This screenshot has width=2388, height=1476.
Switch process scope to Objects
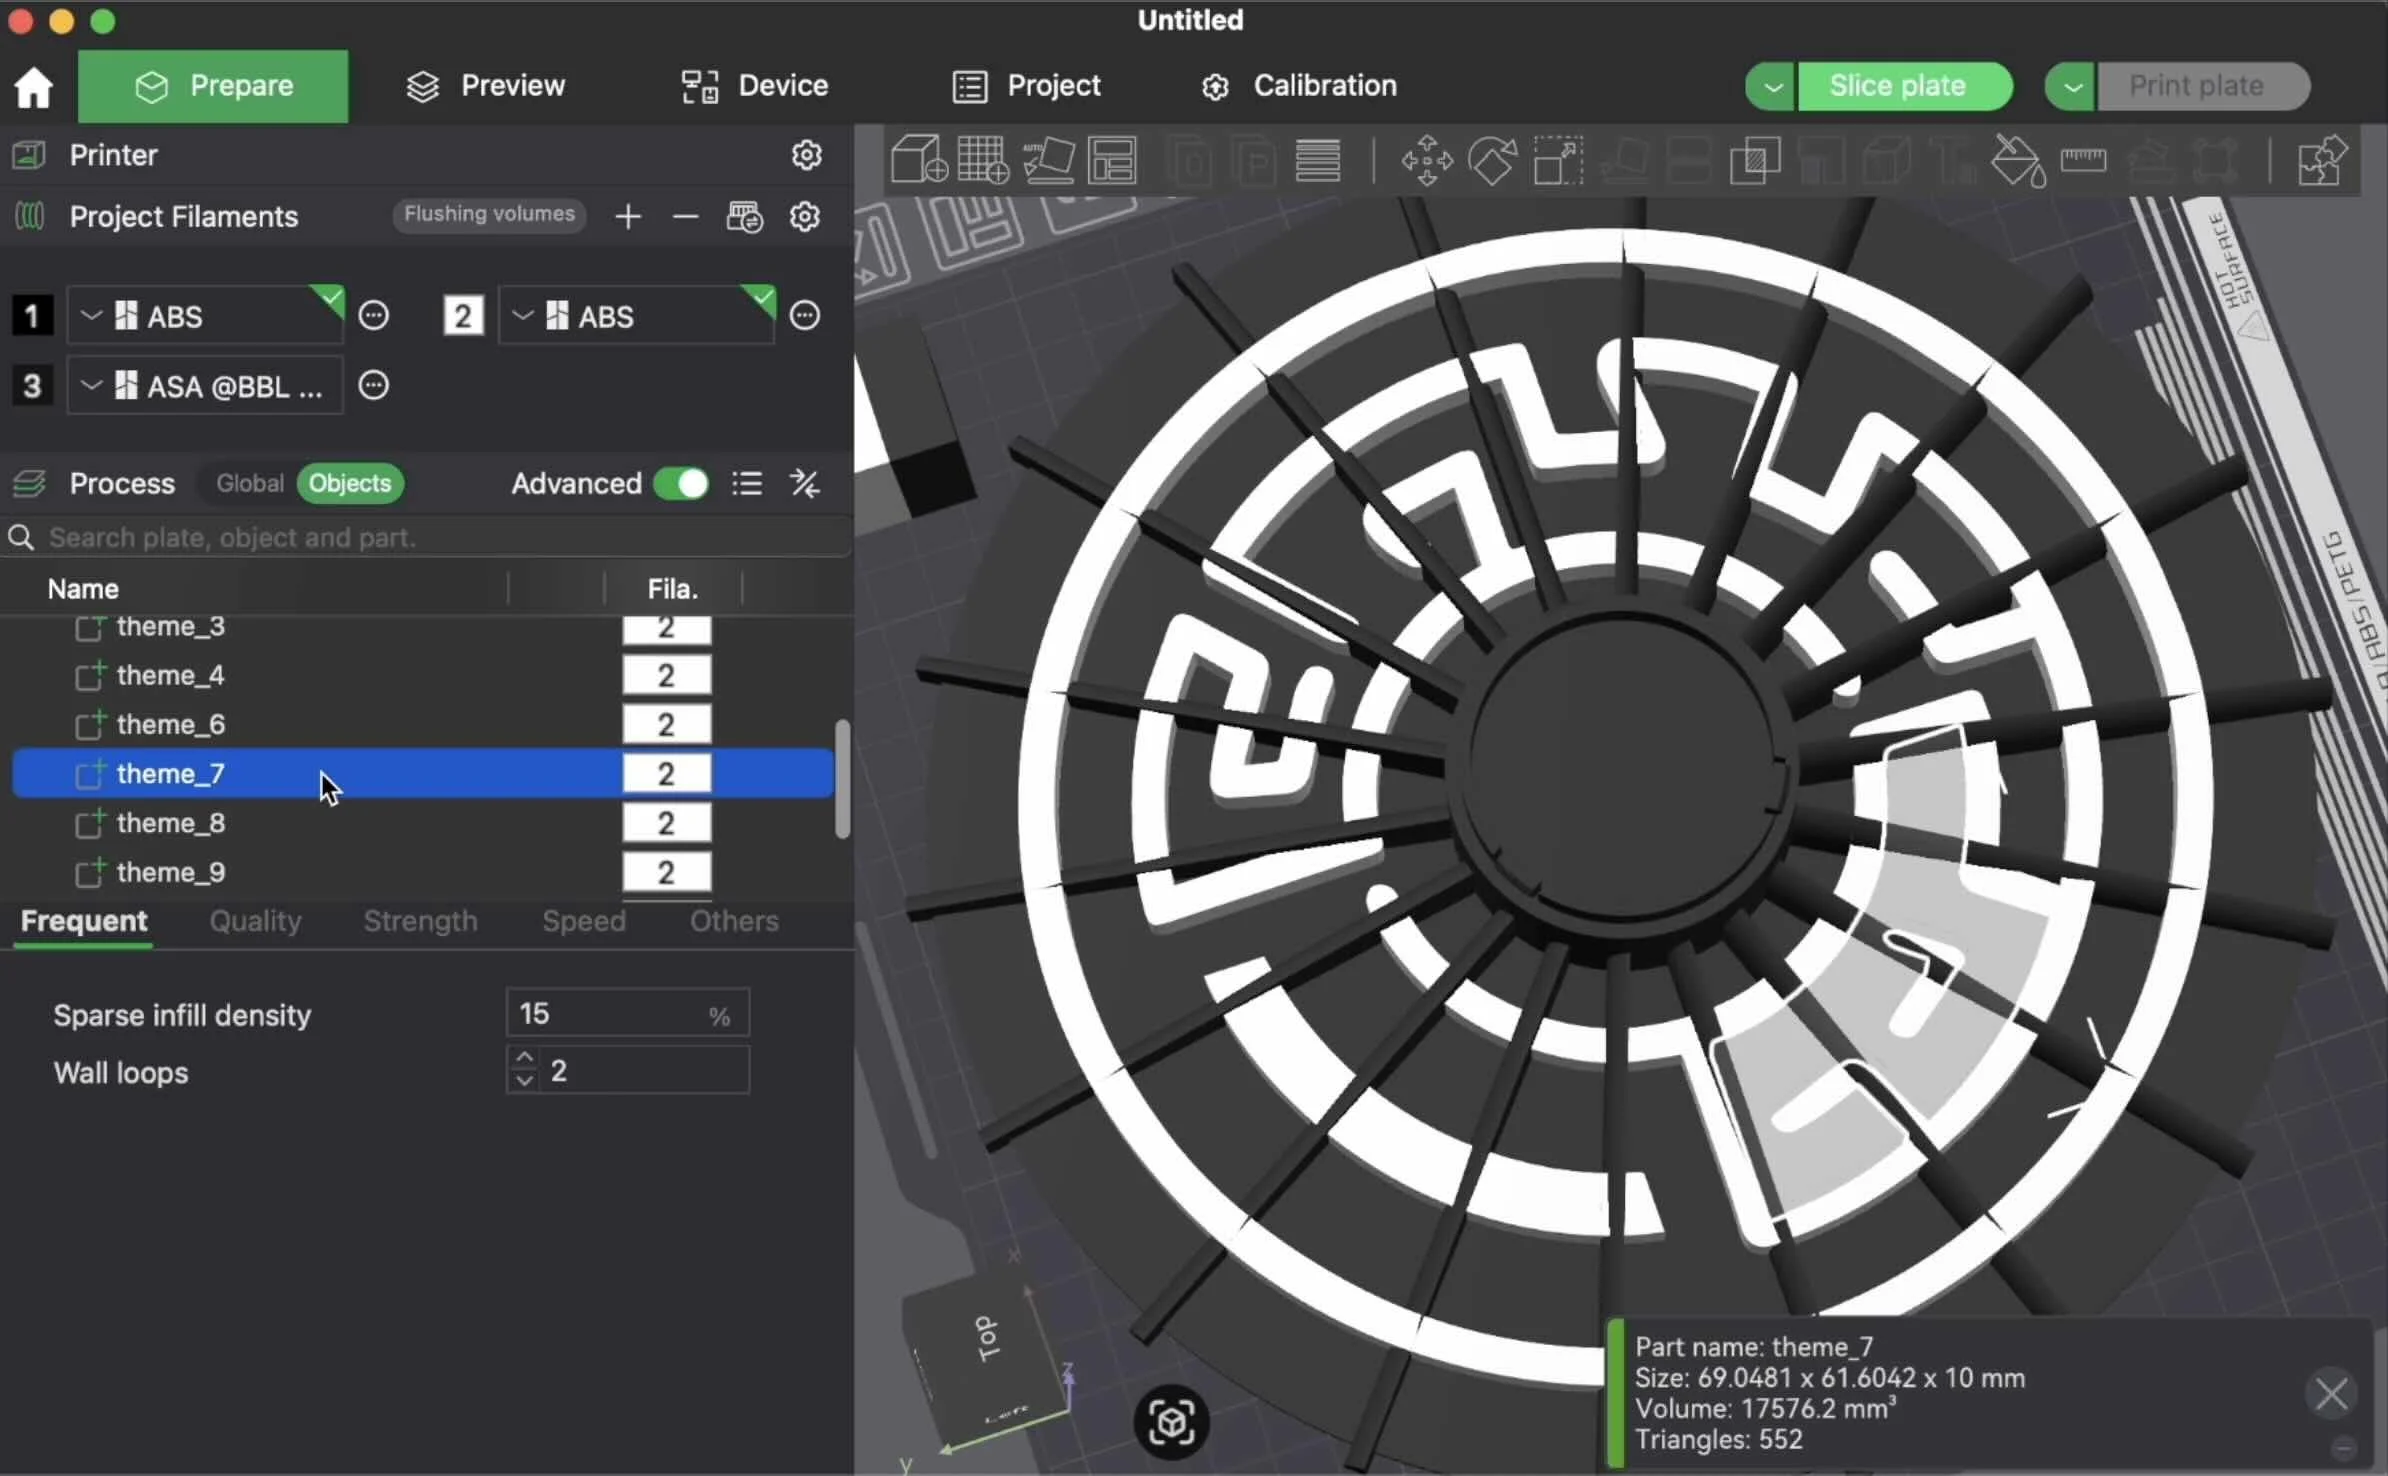(350, 484)
